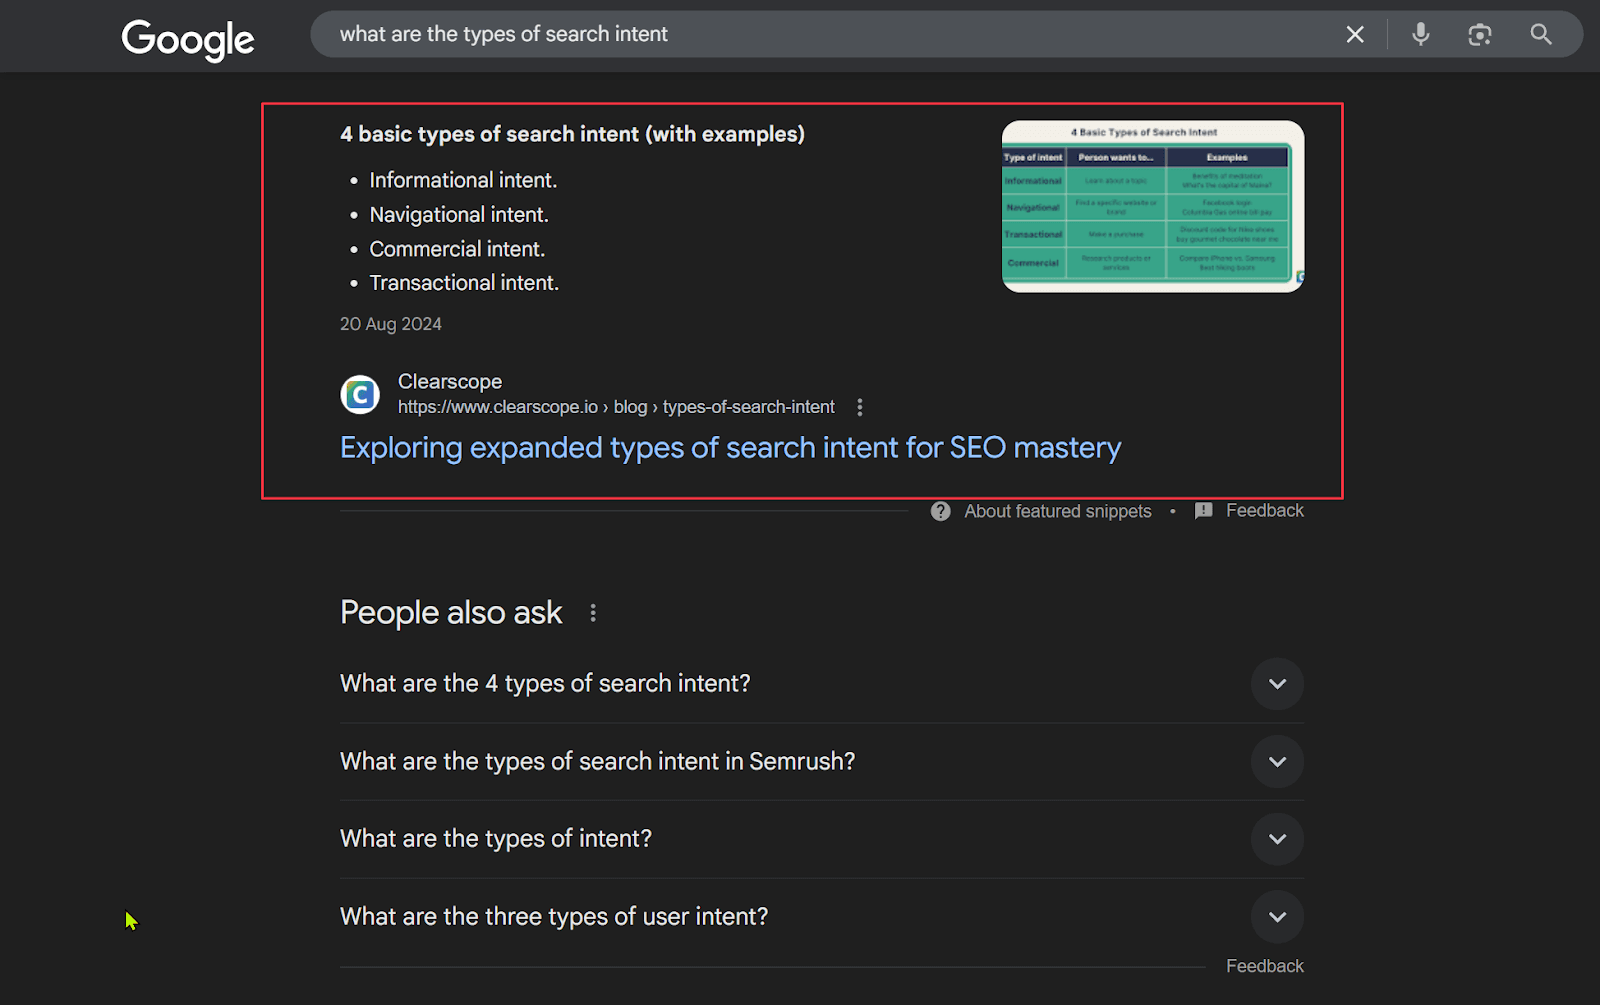Screen dimensions: 1600x1005
Task: Select 'Navigational intent.' bullet text
Action: [x=459, y=215]
